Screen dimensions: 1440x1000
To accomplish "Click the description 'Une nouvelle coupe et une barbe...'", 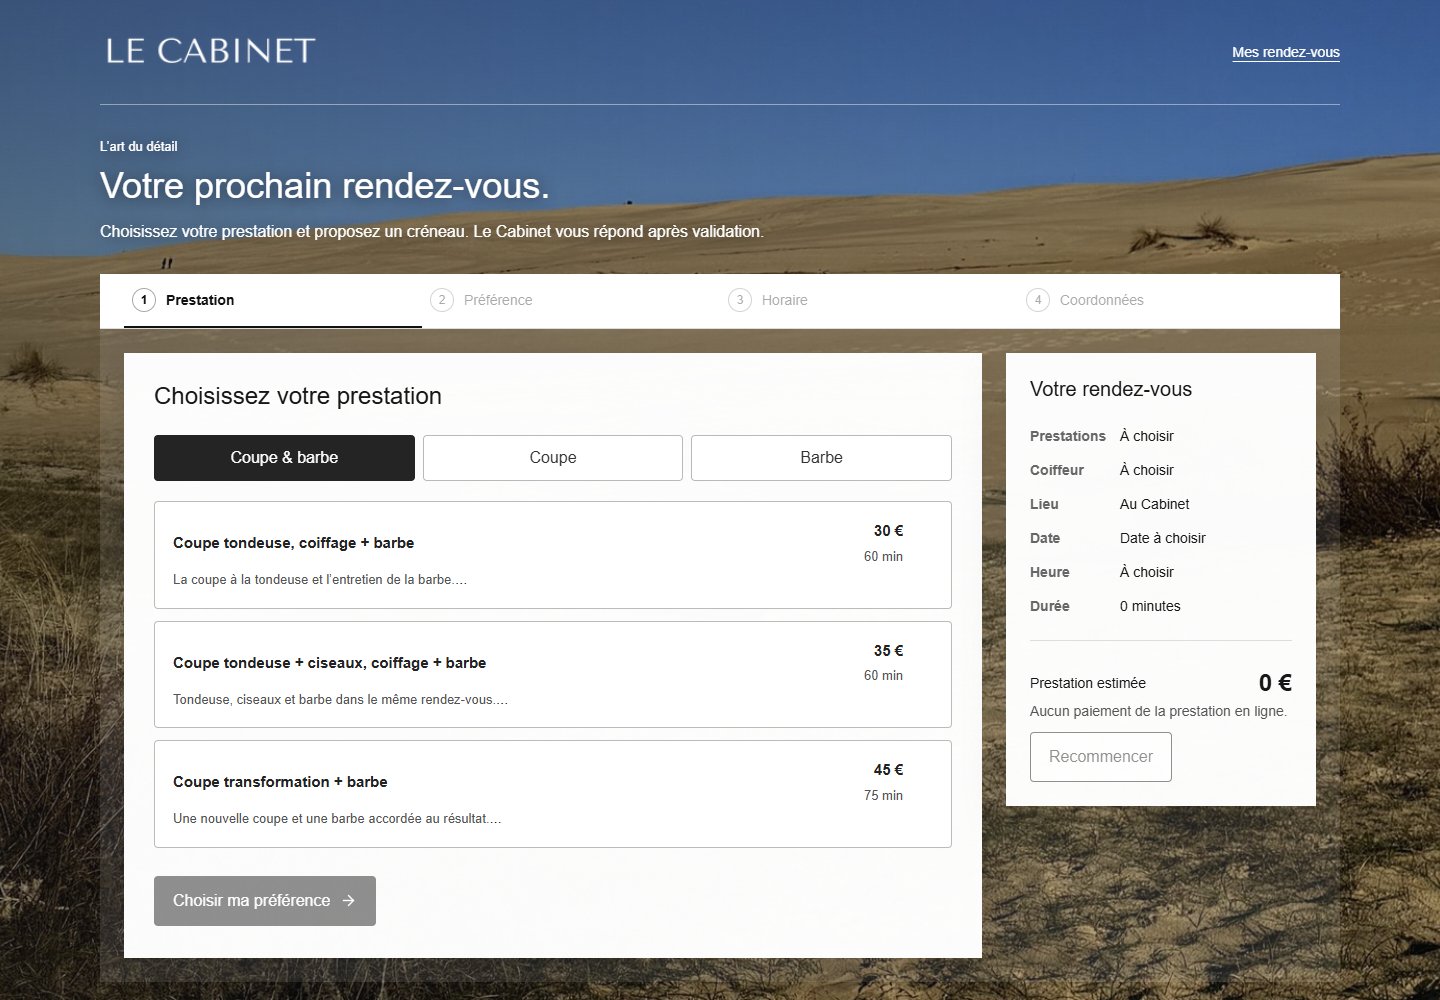I will pyautogui.click(x=337, y=819).
